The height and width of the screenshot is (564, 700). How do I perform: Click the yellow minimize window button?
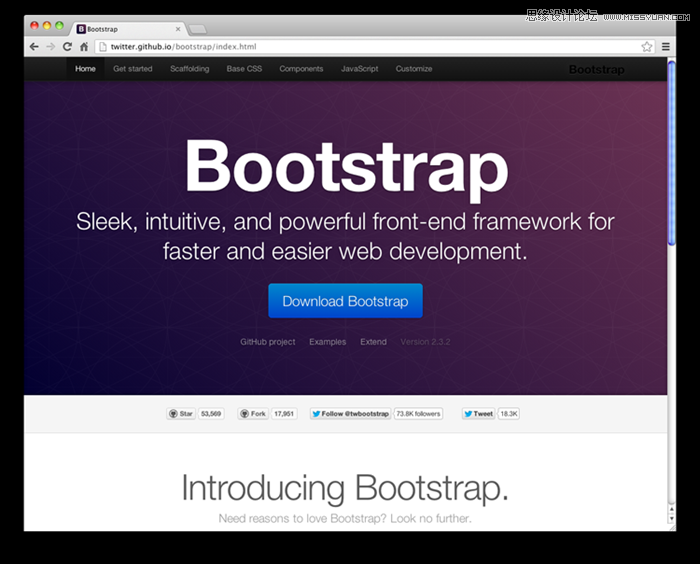47,25
